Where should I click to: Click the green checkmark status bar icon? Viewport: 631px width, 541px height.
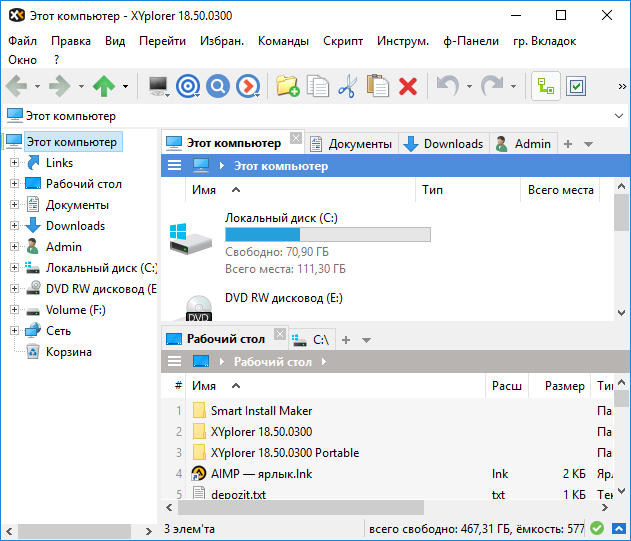[x=597, y=528]
